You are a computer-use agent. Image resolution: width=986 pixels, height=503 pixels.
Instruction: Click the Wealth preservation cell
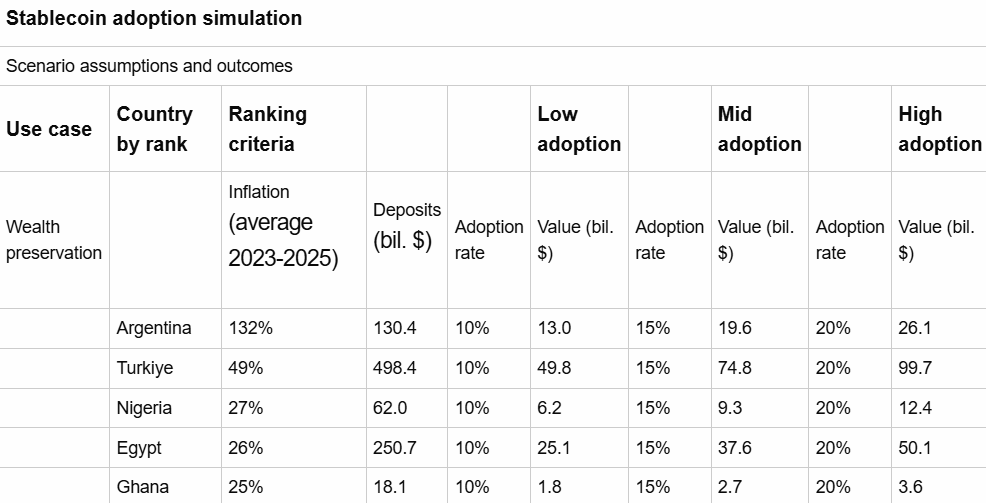(x=54, y=240)
